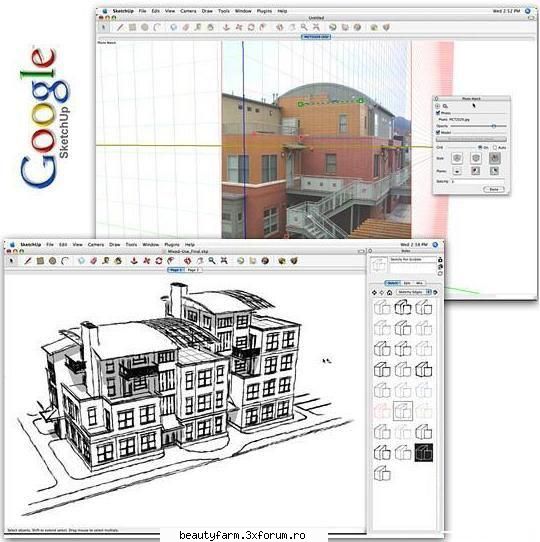This screenshot has height=542, width=540.
Task: Uncheck the Model checkbox in Photo Match
Action: (x=438, y=132)
